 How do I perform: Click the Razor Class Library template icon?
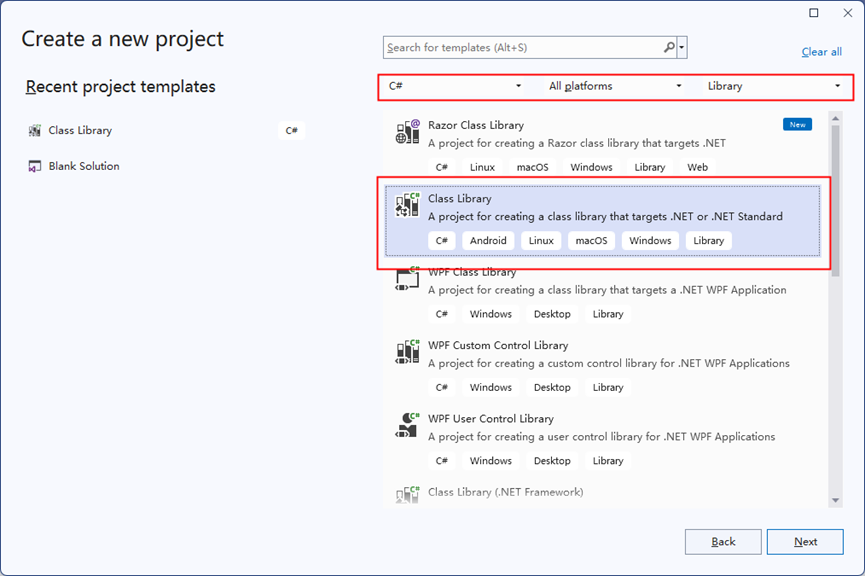408,132
